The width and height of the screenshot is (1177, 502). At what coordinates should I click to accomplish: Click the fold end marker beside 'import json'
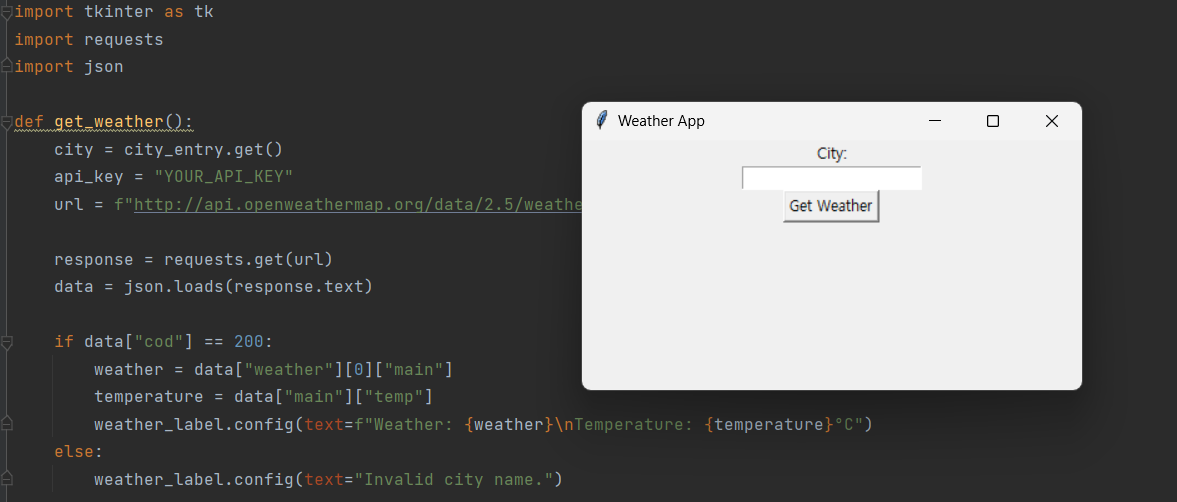pos(7,66)
